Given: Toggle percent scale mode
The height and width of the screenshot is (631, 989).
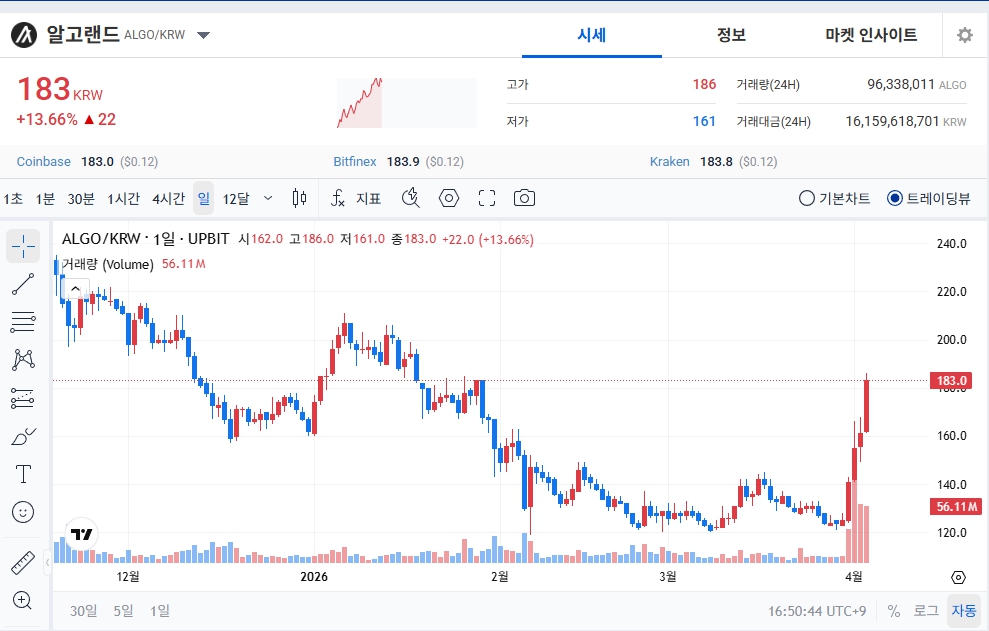Looking at the screenshot, I should click(x=893, y=610).
